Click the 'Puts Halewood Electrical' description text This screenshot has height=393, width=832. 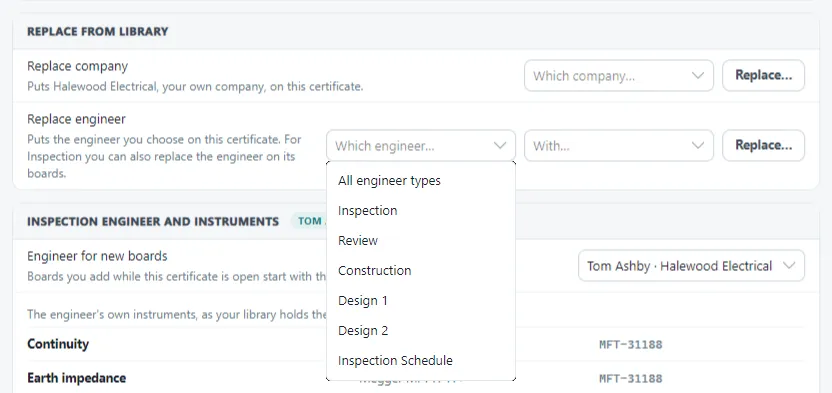pos(195,86)
